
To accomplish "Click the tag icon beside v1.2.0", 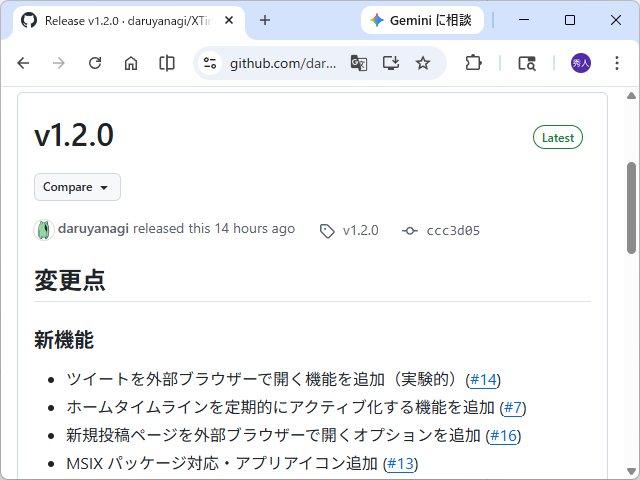I will coord(327,231).
